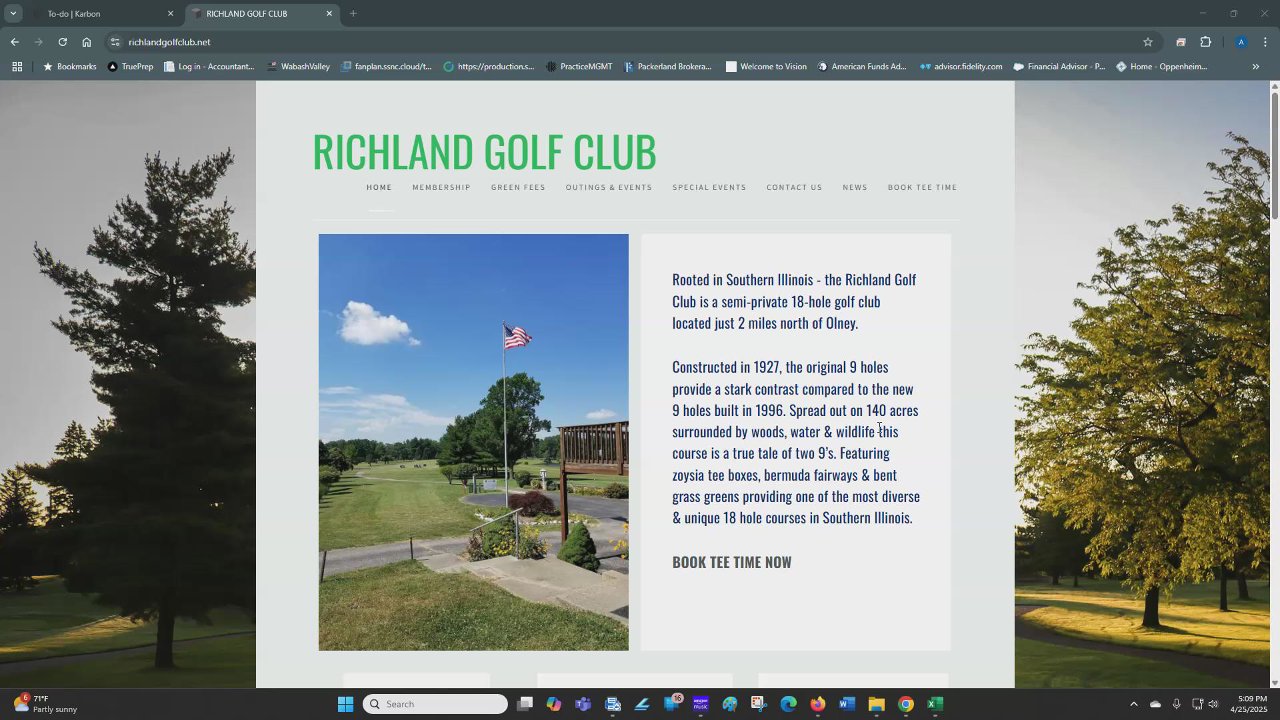This screenshot has width=1280, height=720.
Task: Open the clock and date 5:09 PM
Action: 1250,704
